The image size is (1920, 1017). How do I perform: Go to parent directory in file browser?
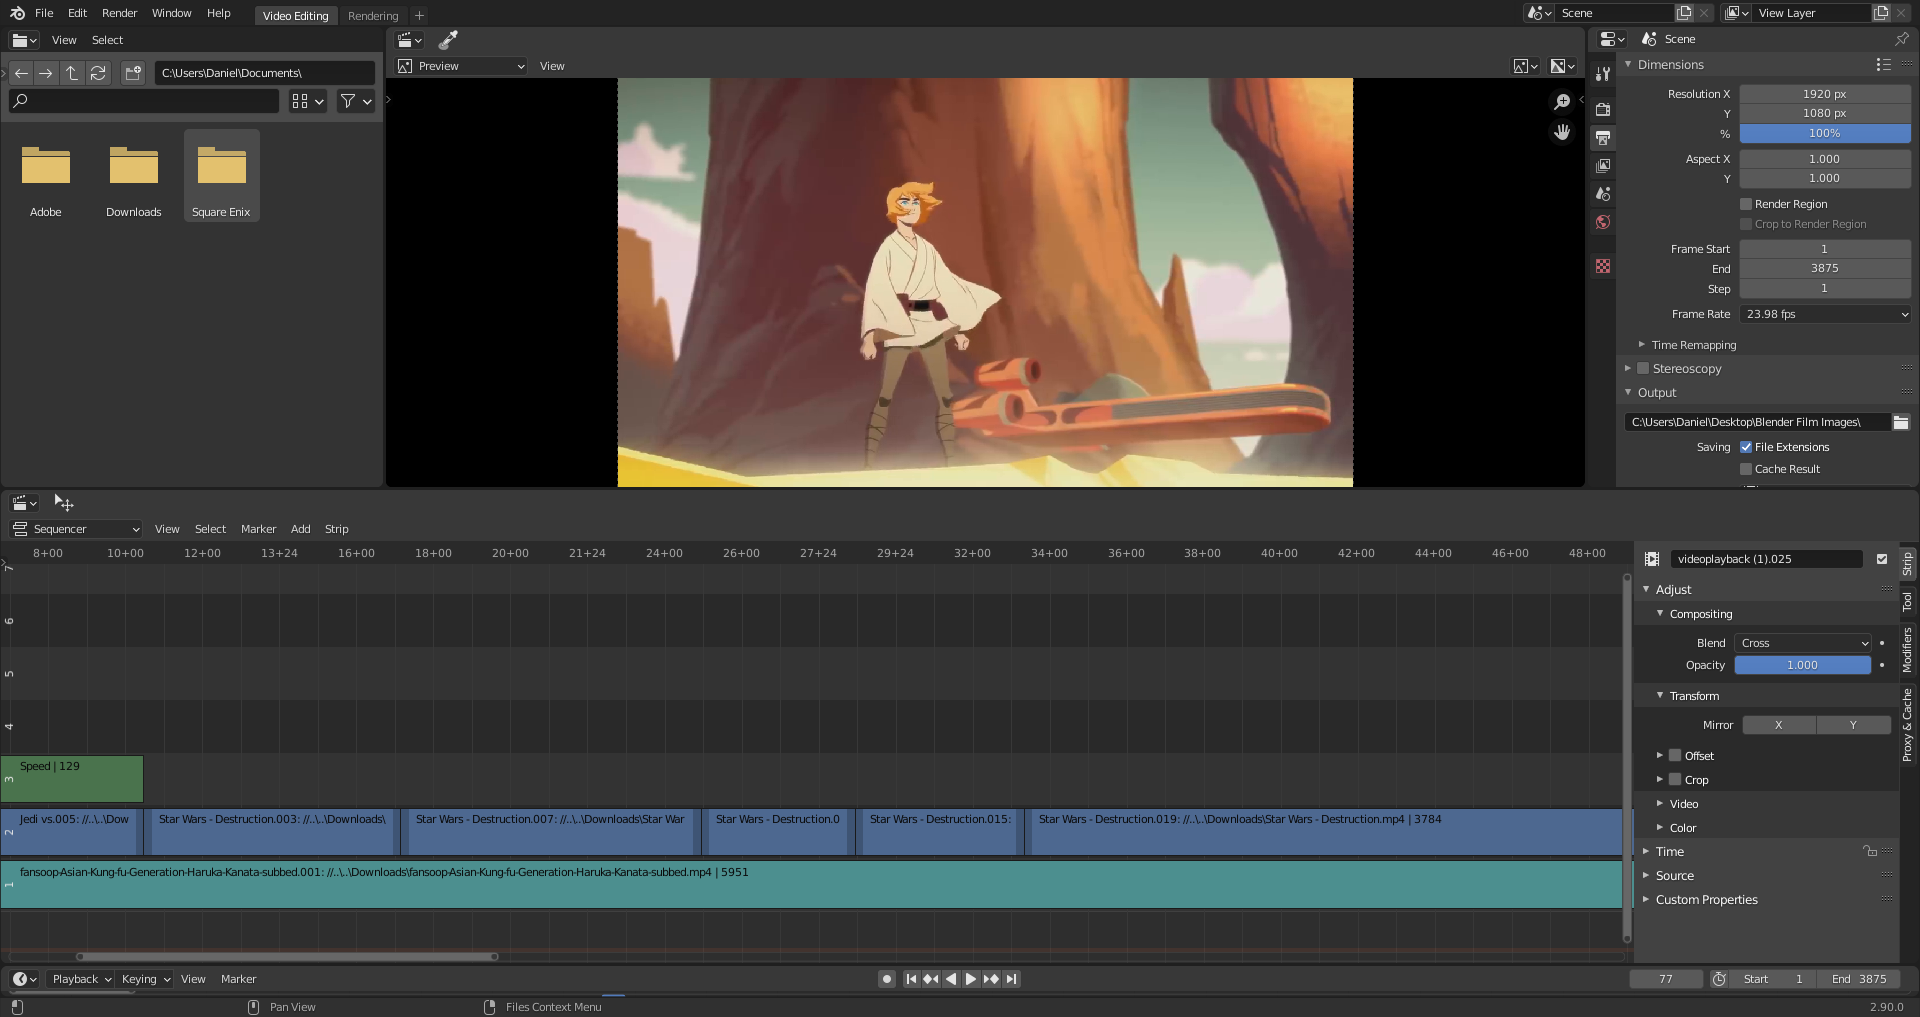point(72,73)
